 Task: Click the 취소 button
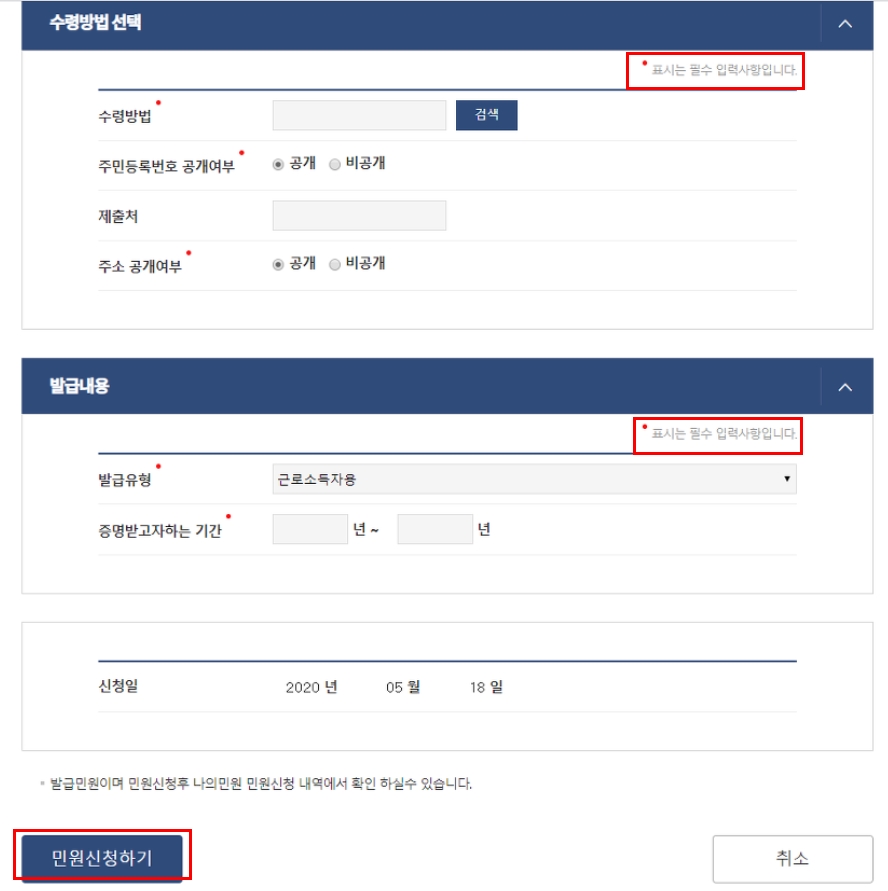coord(793,859)
